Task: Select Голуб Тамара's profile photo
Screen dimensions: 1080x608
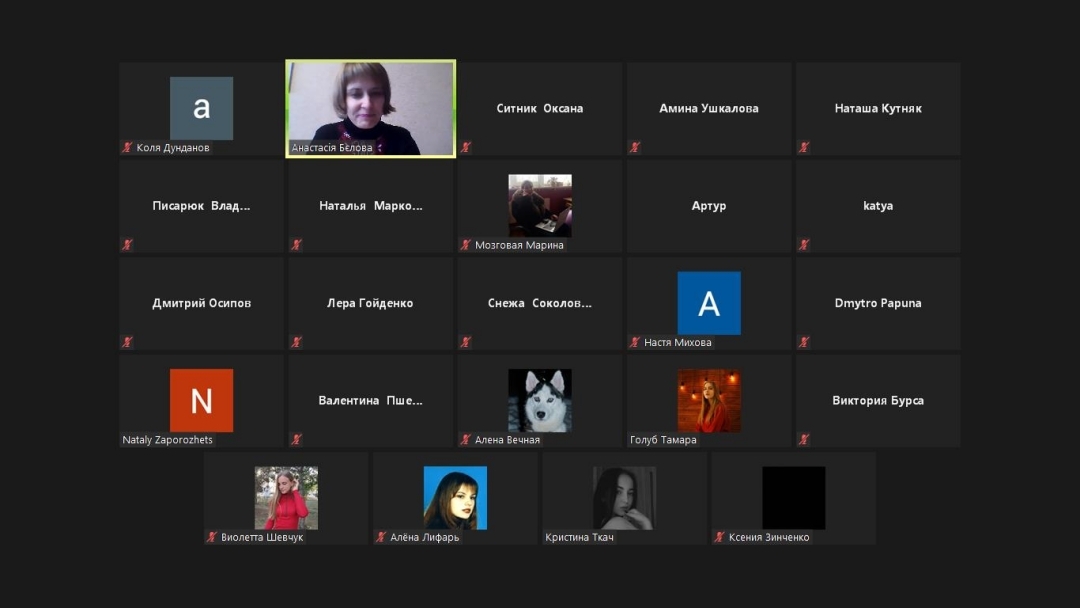Action: click(709, 400)
